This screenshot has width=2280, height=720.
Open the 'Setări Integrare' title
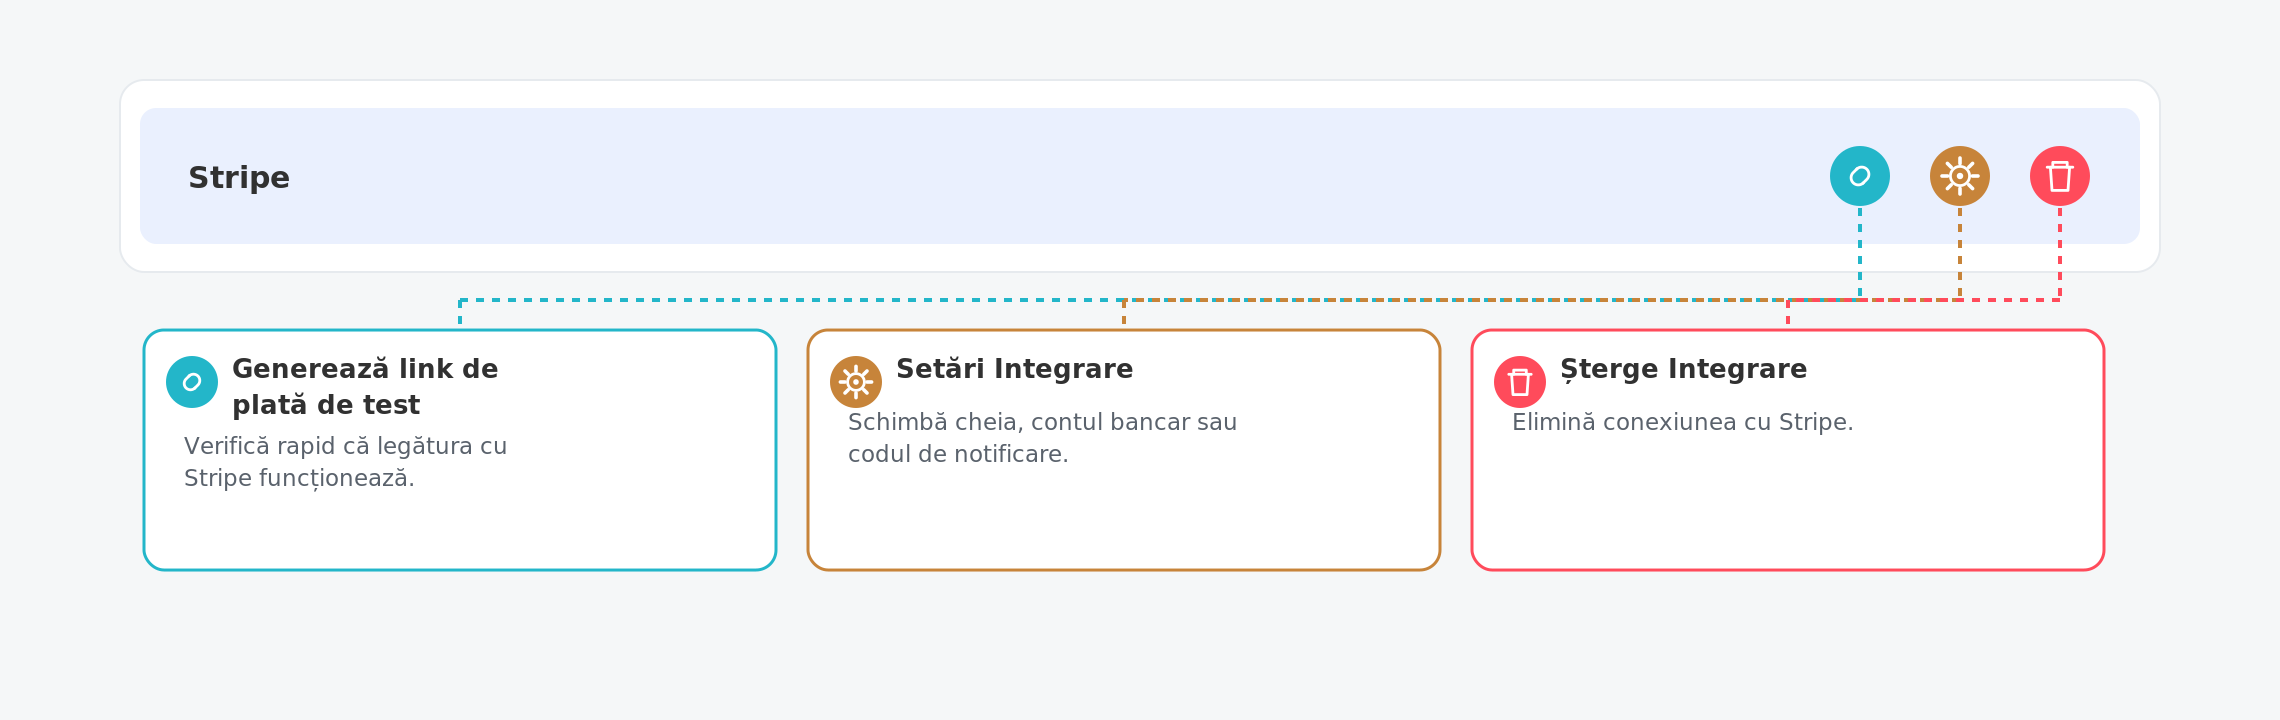(x=1015, y=369)
